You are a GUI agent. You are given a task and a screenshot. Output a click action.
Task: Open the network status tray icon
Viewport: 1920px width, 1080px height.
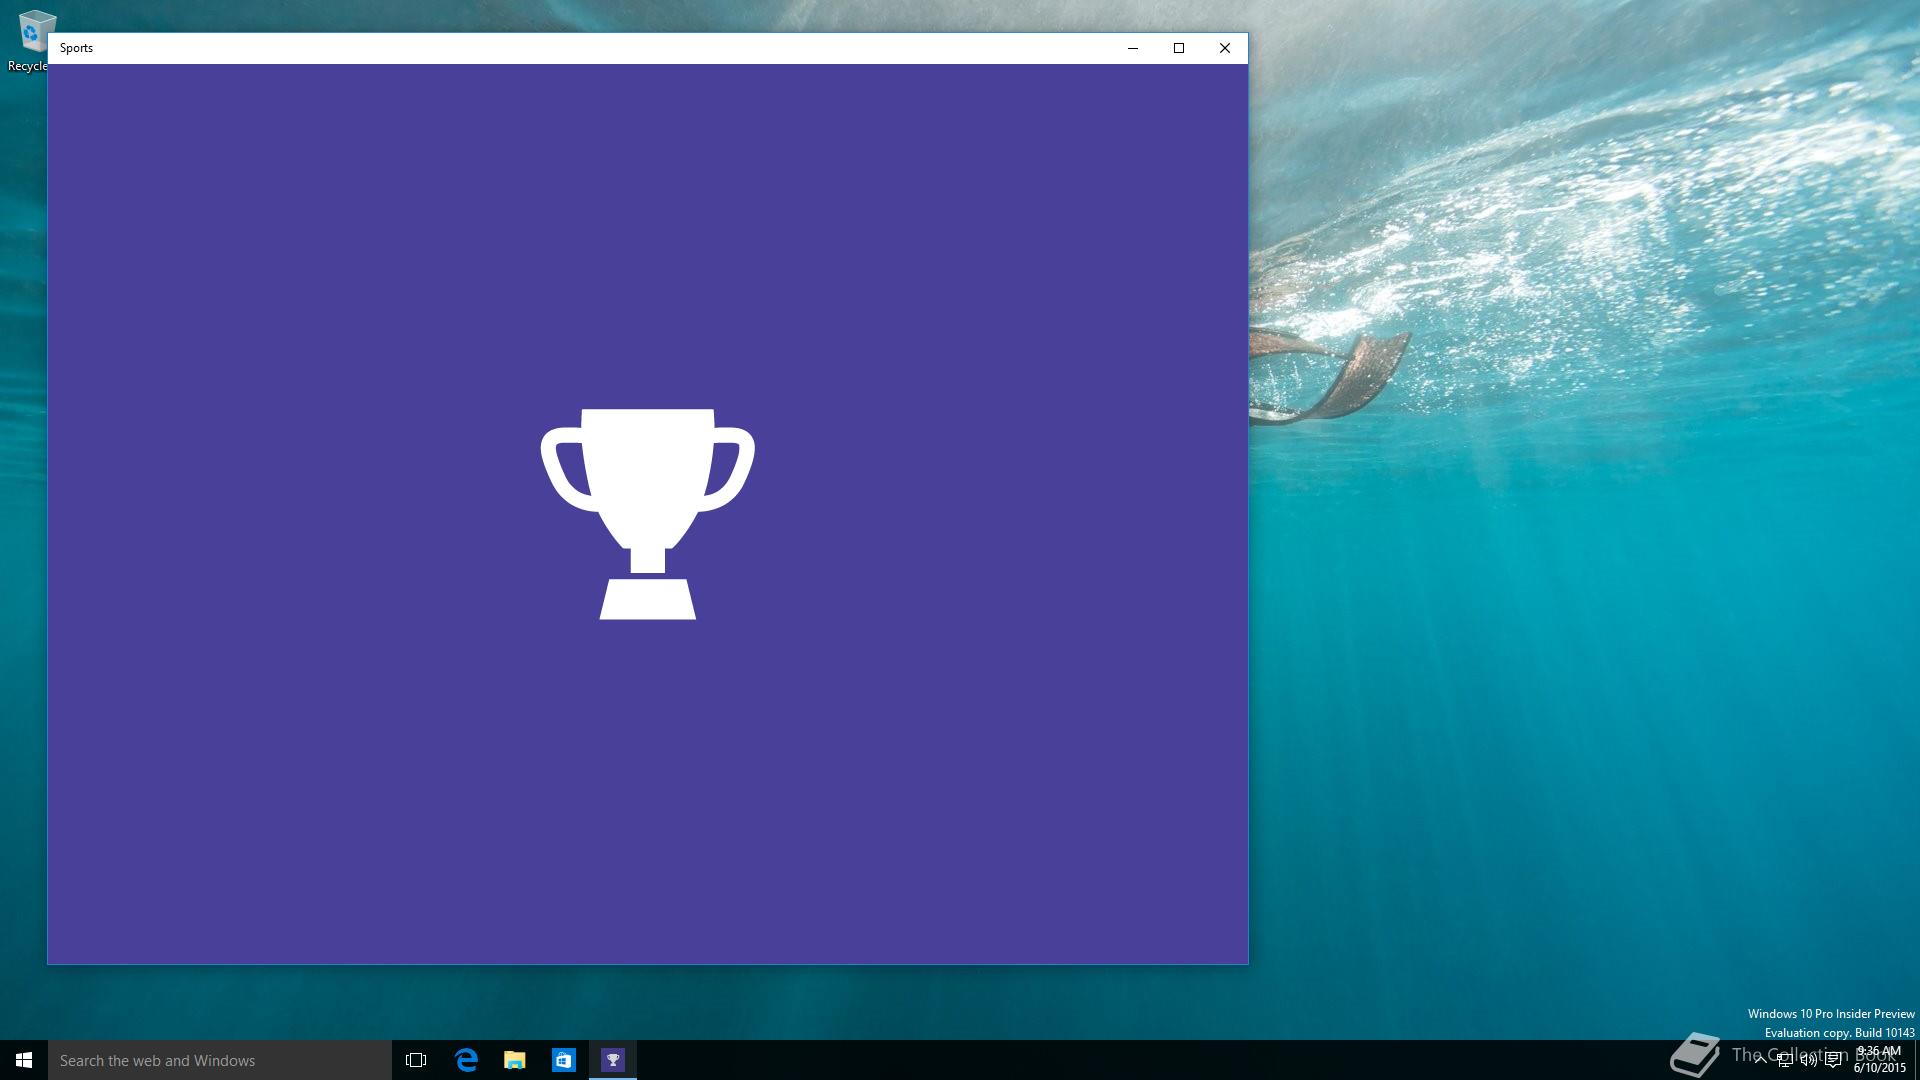coord(1785,1060)
